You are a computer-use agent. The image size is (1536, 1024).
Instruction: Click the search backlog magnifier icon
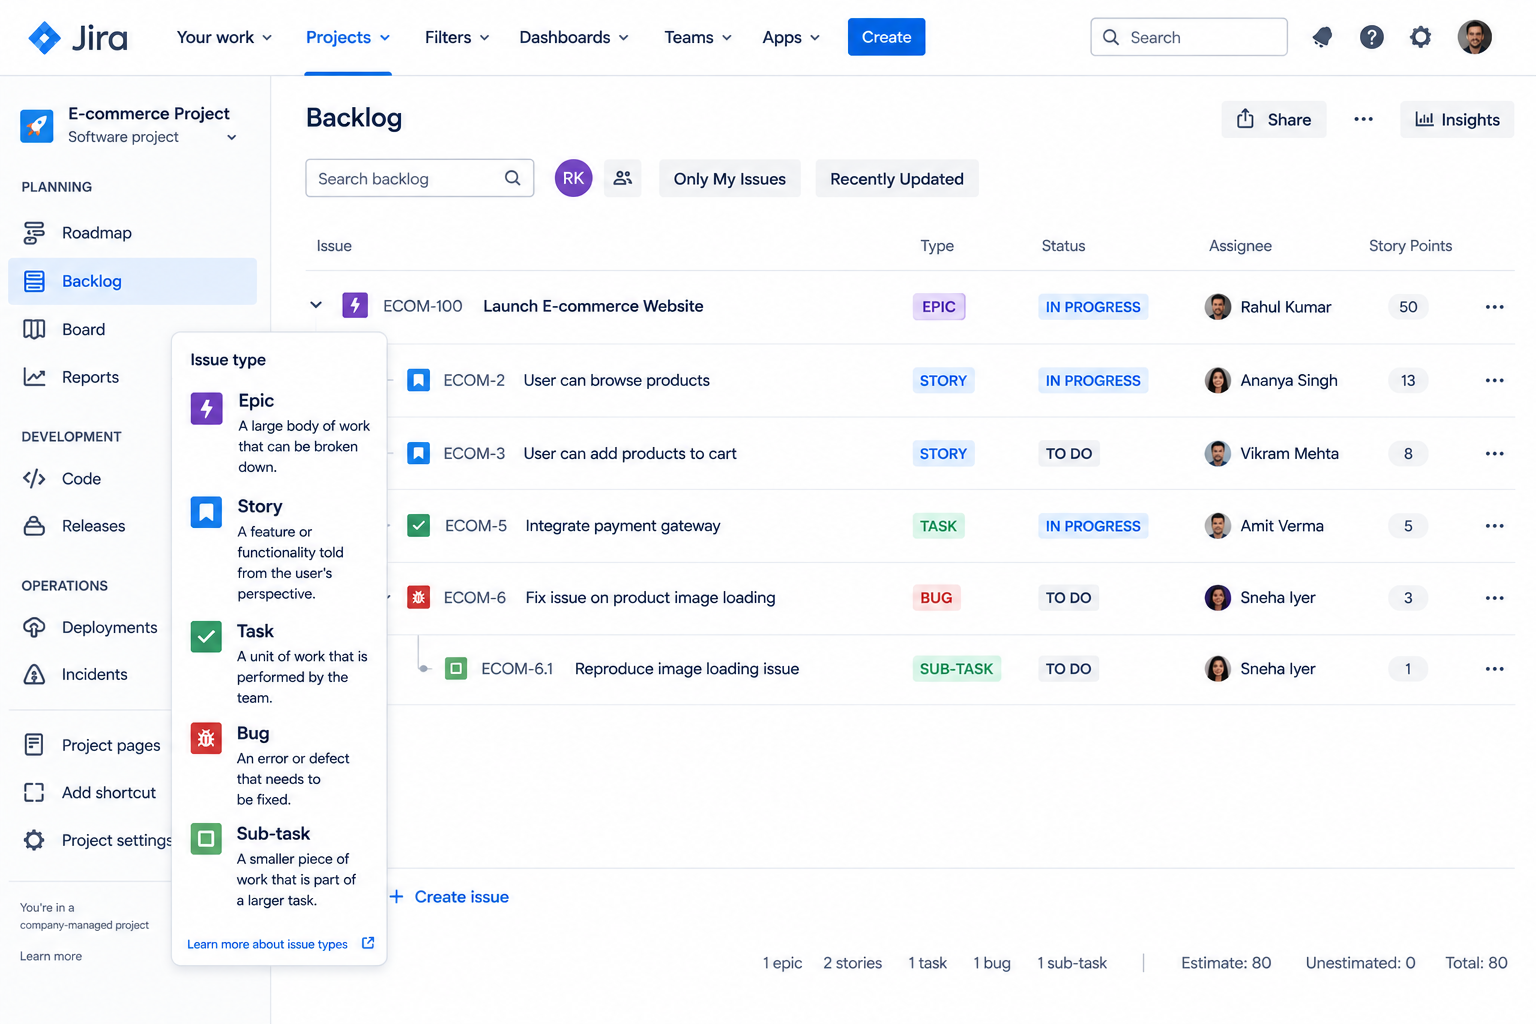pyautogui.click(x=513, y=178)
